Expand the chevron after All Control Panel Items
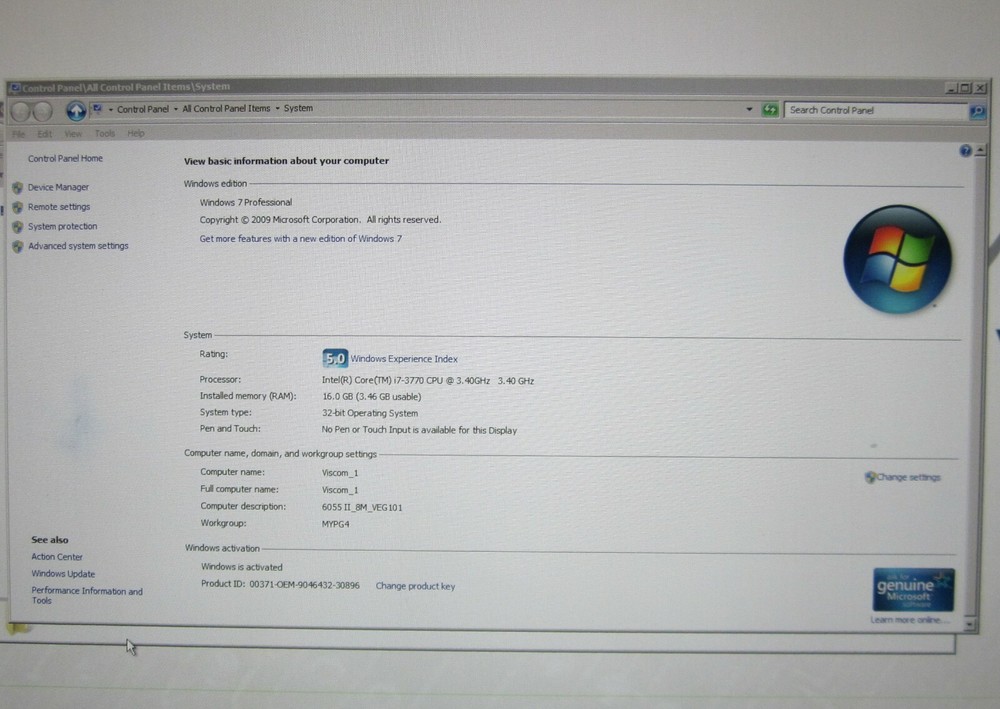 pyautogui.click(x=277, y=108)
